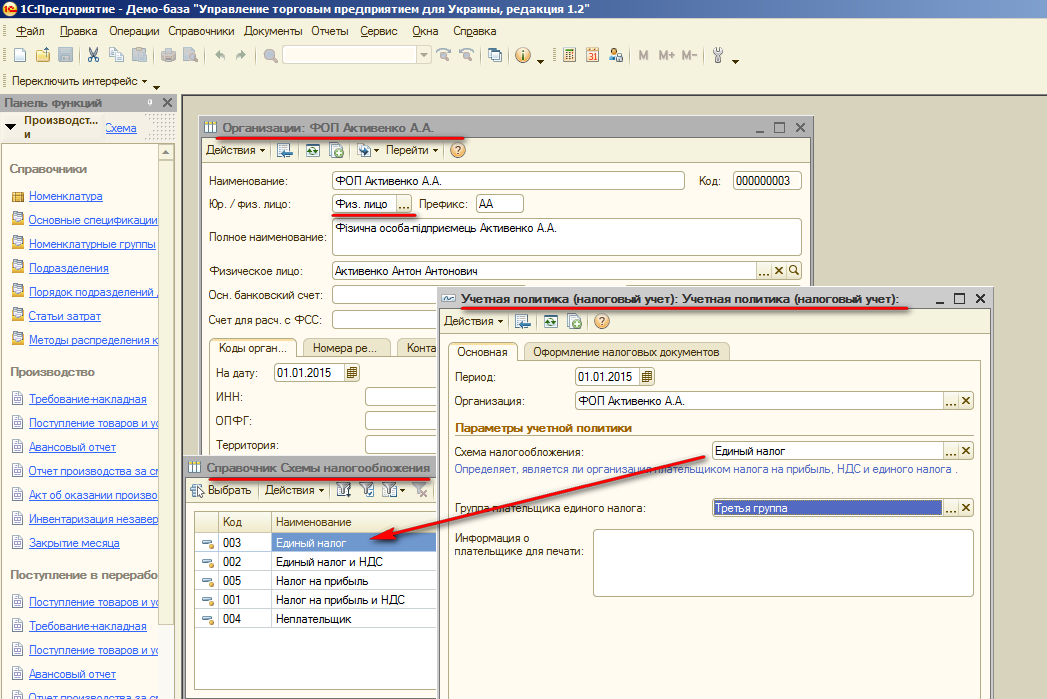Select the Единый налог и НДС row
Viewport: 1047px width, 699px height.
(x=315, y=561)
